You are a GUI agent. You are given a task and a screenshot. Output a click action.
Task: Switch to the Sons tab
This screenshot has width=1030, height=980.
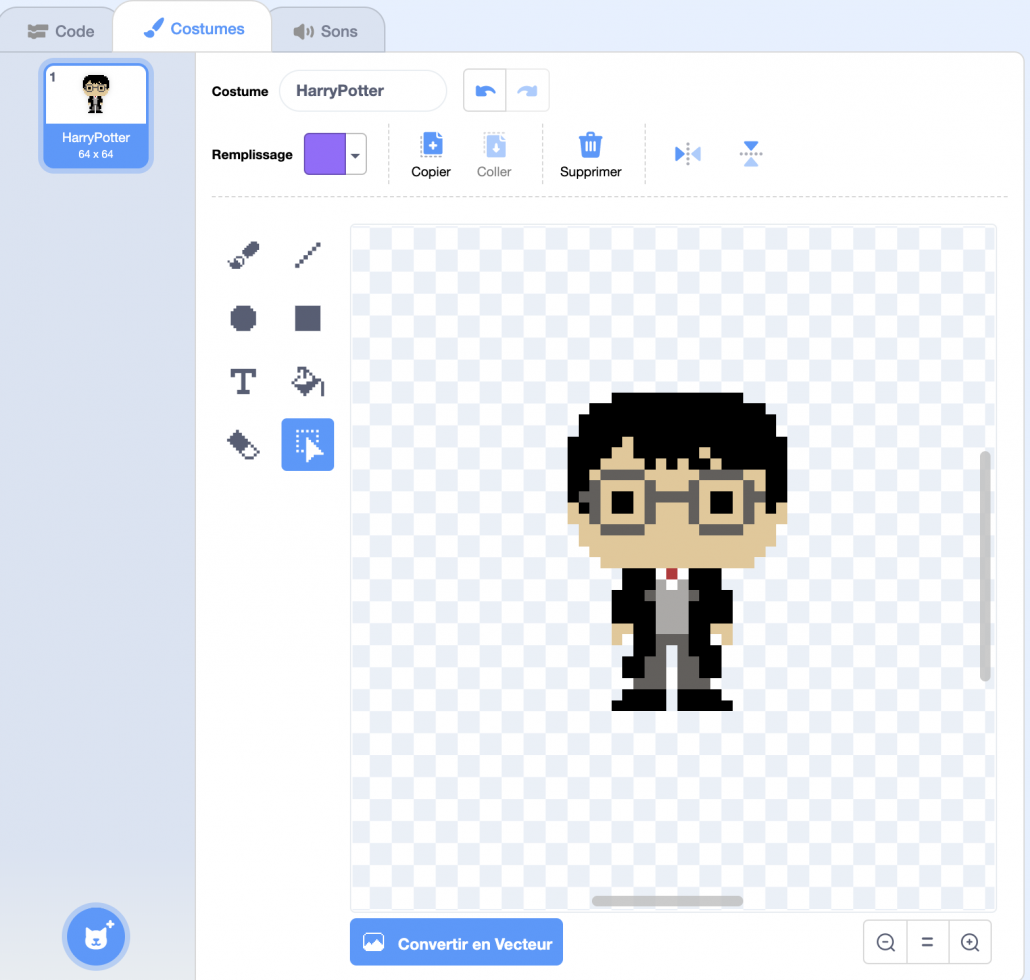(326, 31)
